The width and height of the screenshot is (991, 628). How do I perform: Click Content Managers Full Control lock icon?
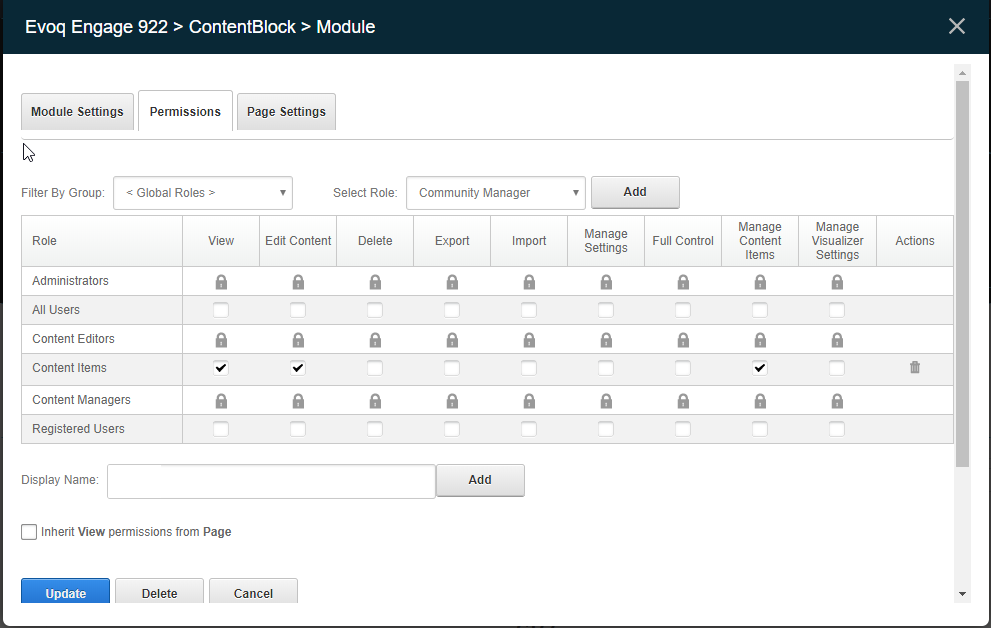(x=683, y=401)
